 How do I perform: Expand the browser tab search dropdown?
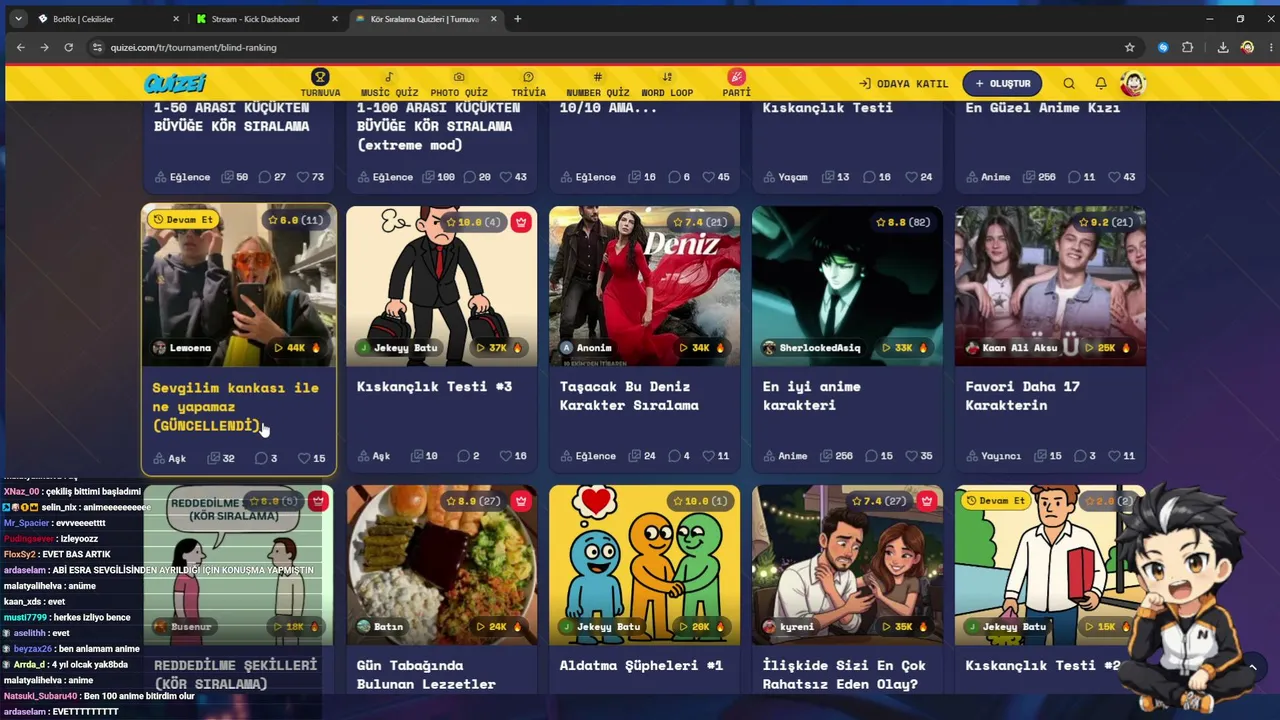tap(18, 19)
